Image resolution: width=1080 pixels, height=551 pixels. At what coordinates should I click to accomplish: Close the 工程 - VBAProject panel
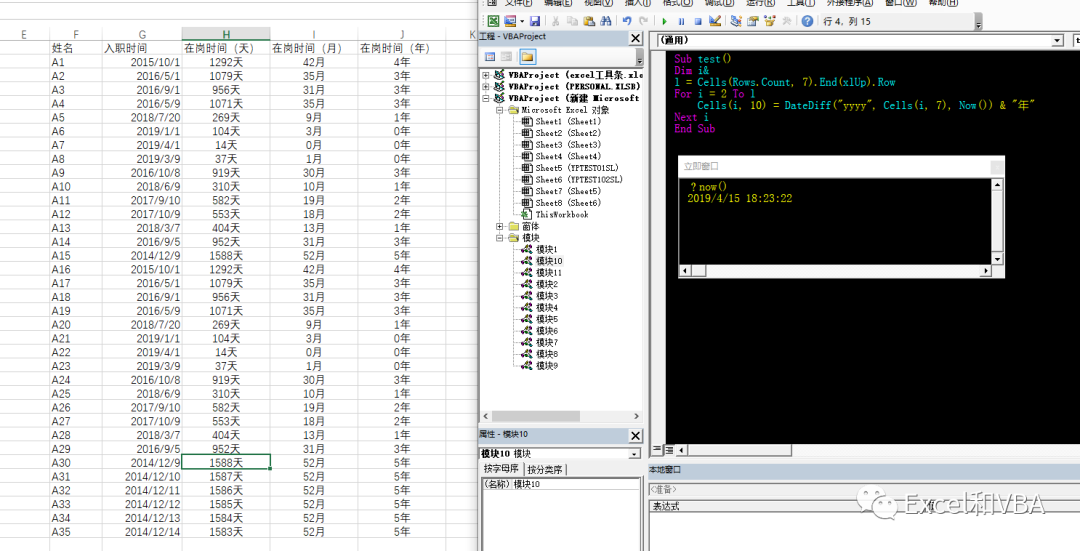pos(636,38)
